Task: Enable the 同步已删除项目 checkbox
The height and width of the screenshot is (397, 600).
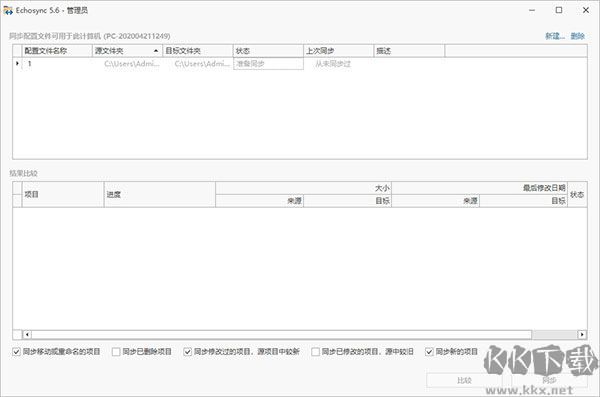Action: click(x=116, y=351)
